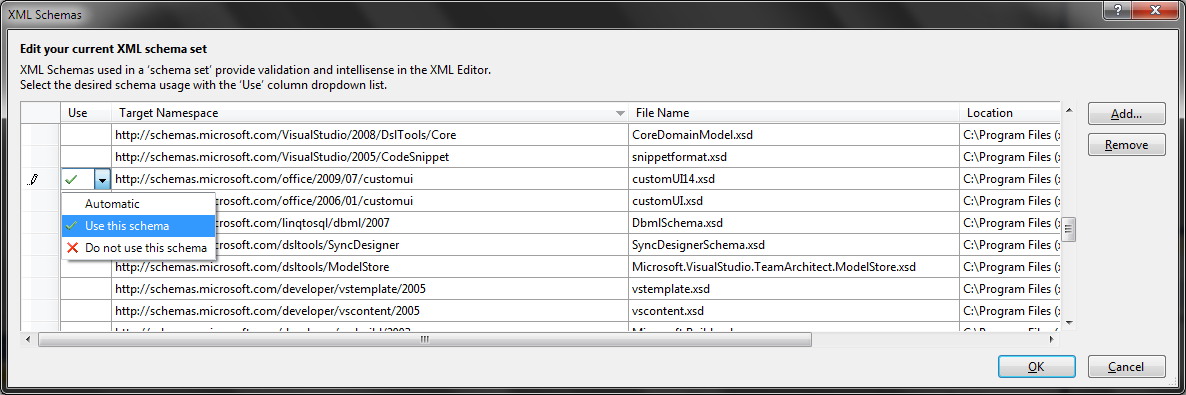Click the Remove button
The image size is (1186, 395).
[1126, 145]
